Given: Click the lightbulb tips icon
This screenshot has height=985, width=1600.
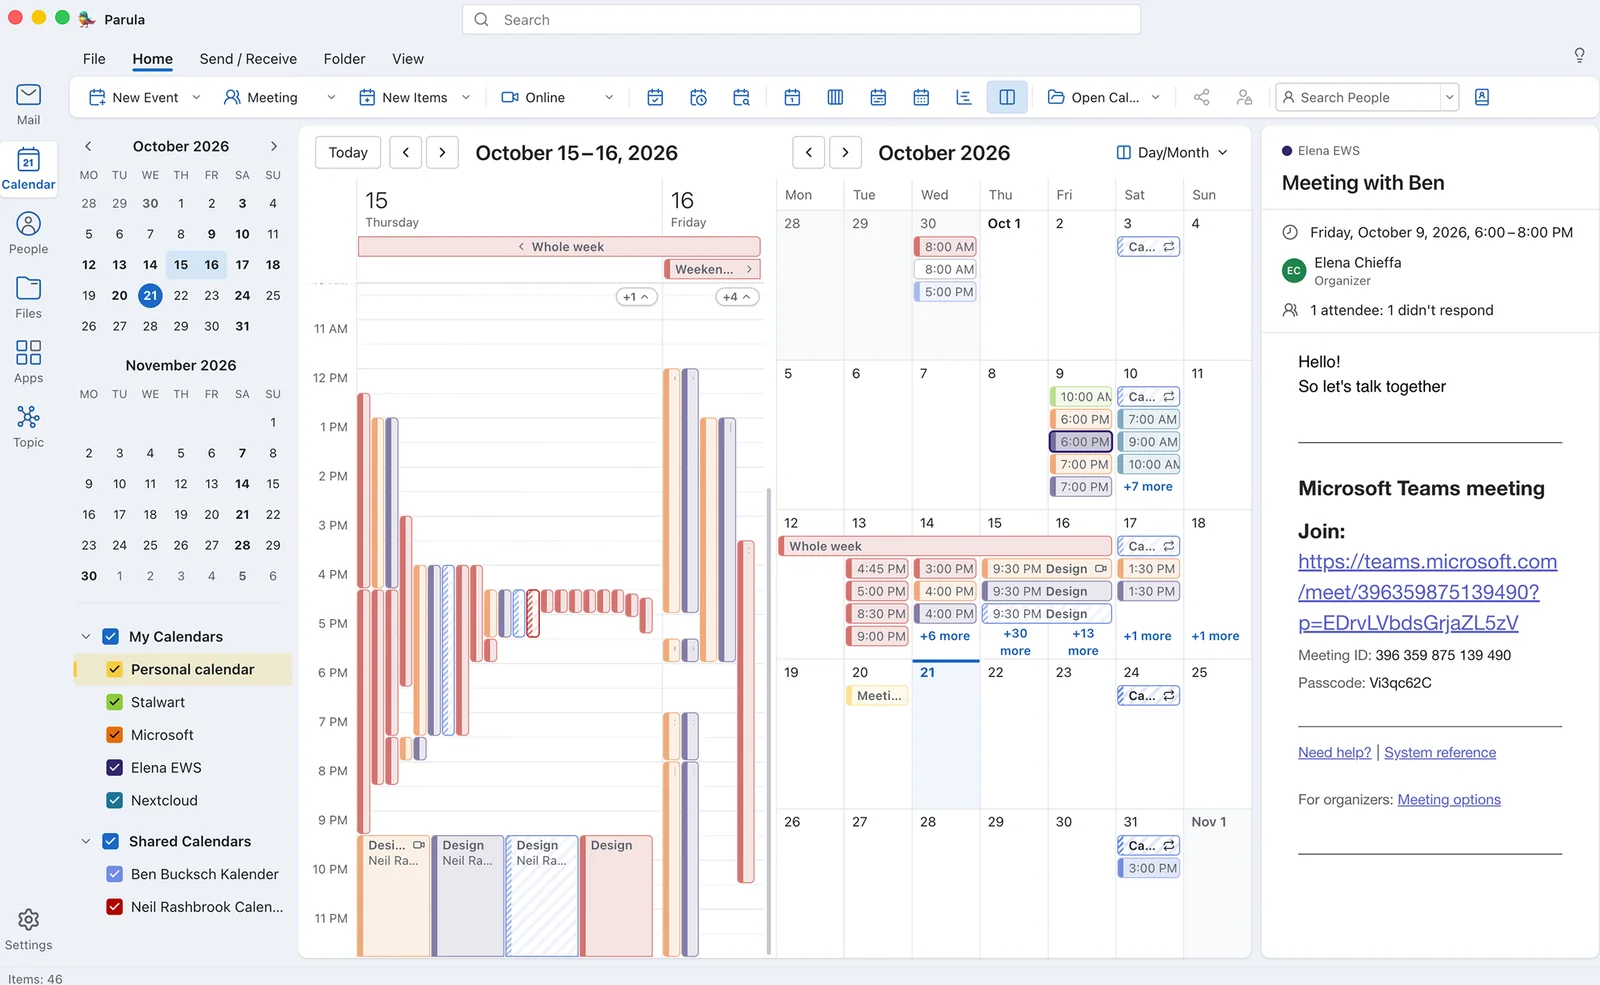Looking at the screenshot, I should coord(1579,55).
